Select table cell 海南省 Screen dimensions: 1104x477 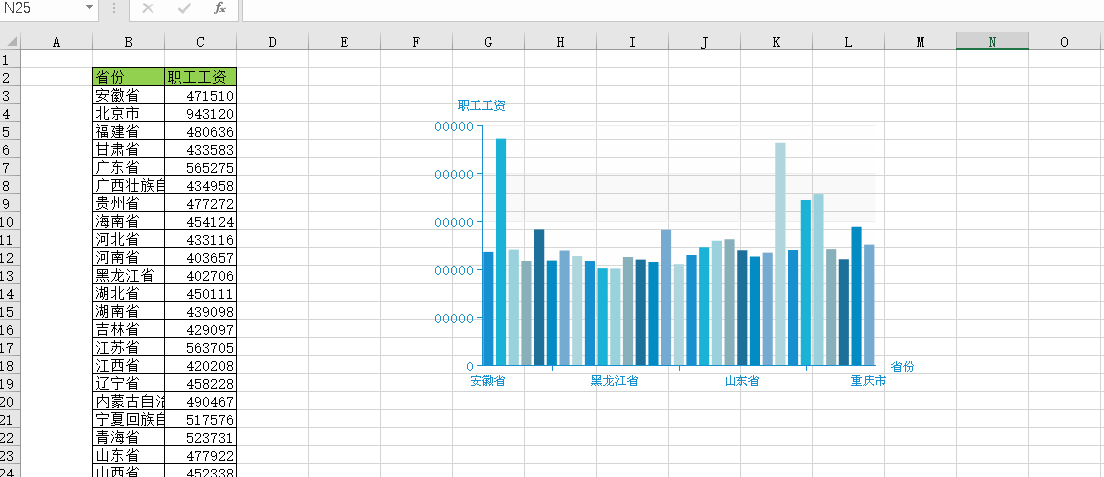coord(128,221)
